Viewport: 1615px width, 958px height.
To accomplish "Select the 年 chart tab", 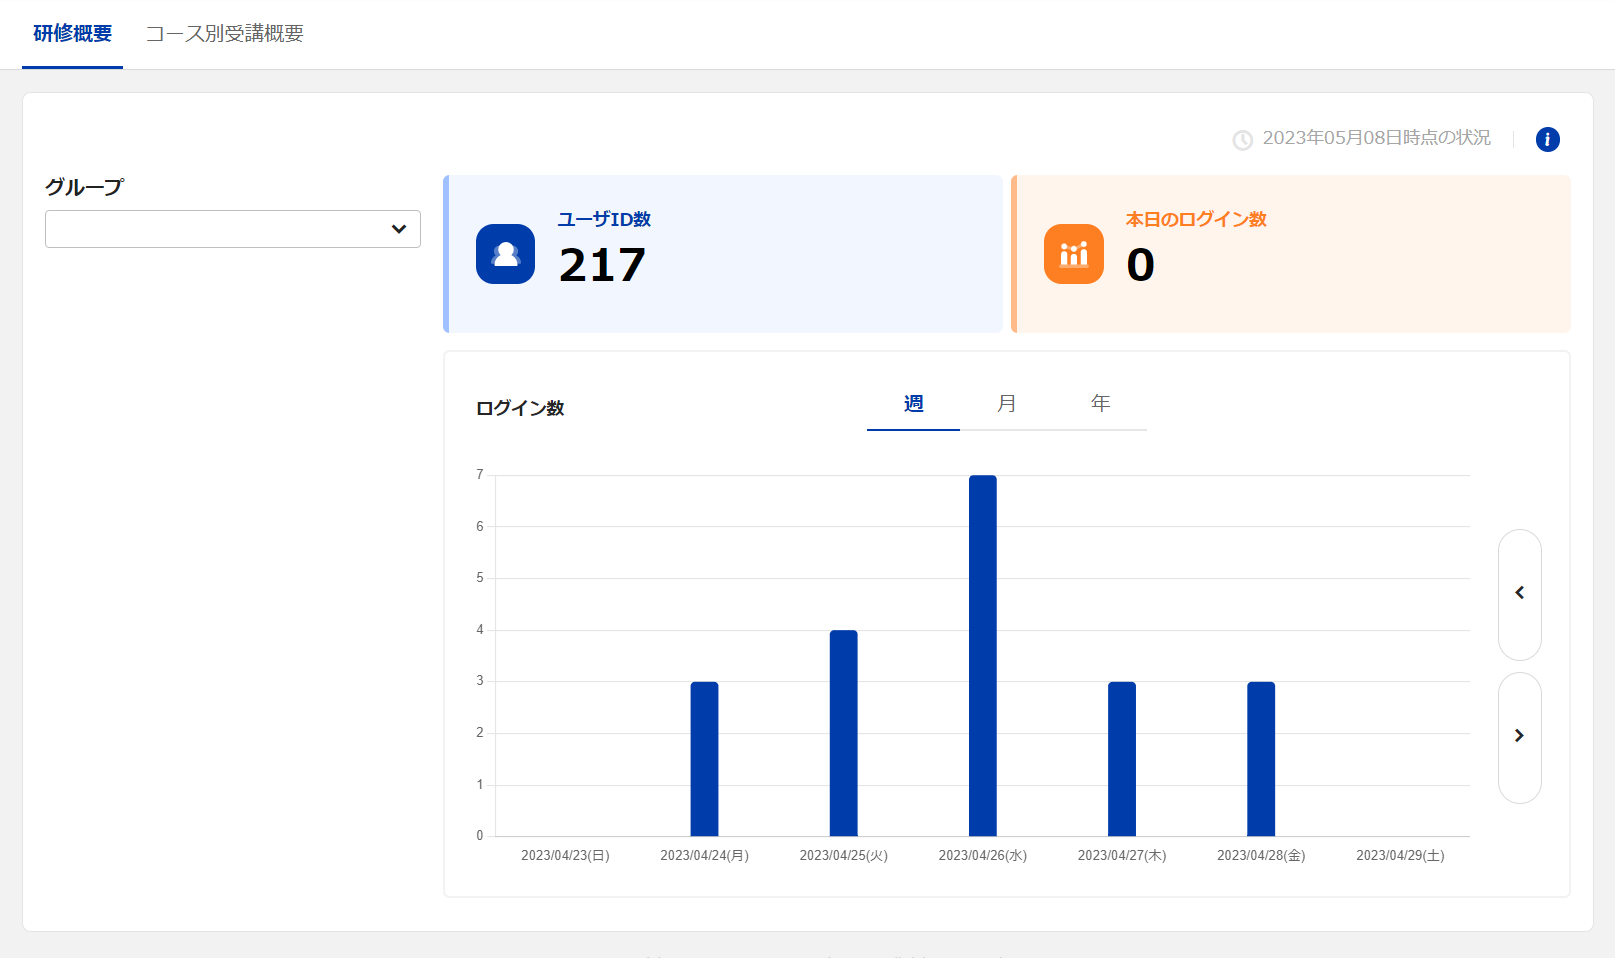I will [x=1100, y=404].
